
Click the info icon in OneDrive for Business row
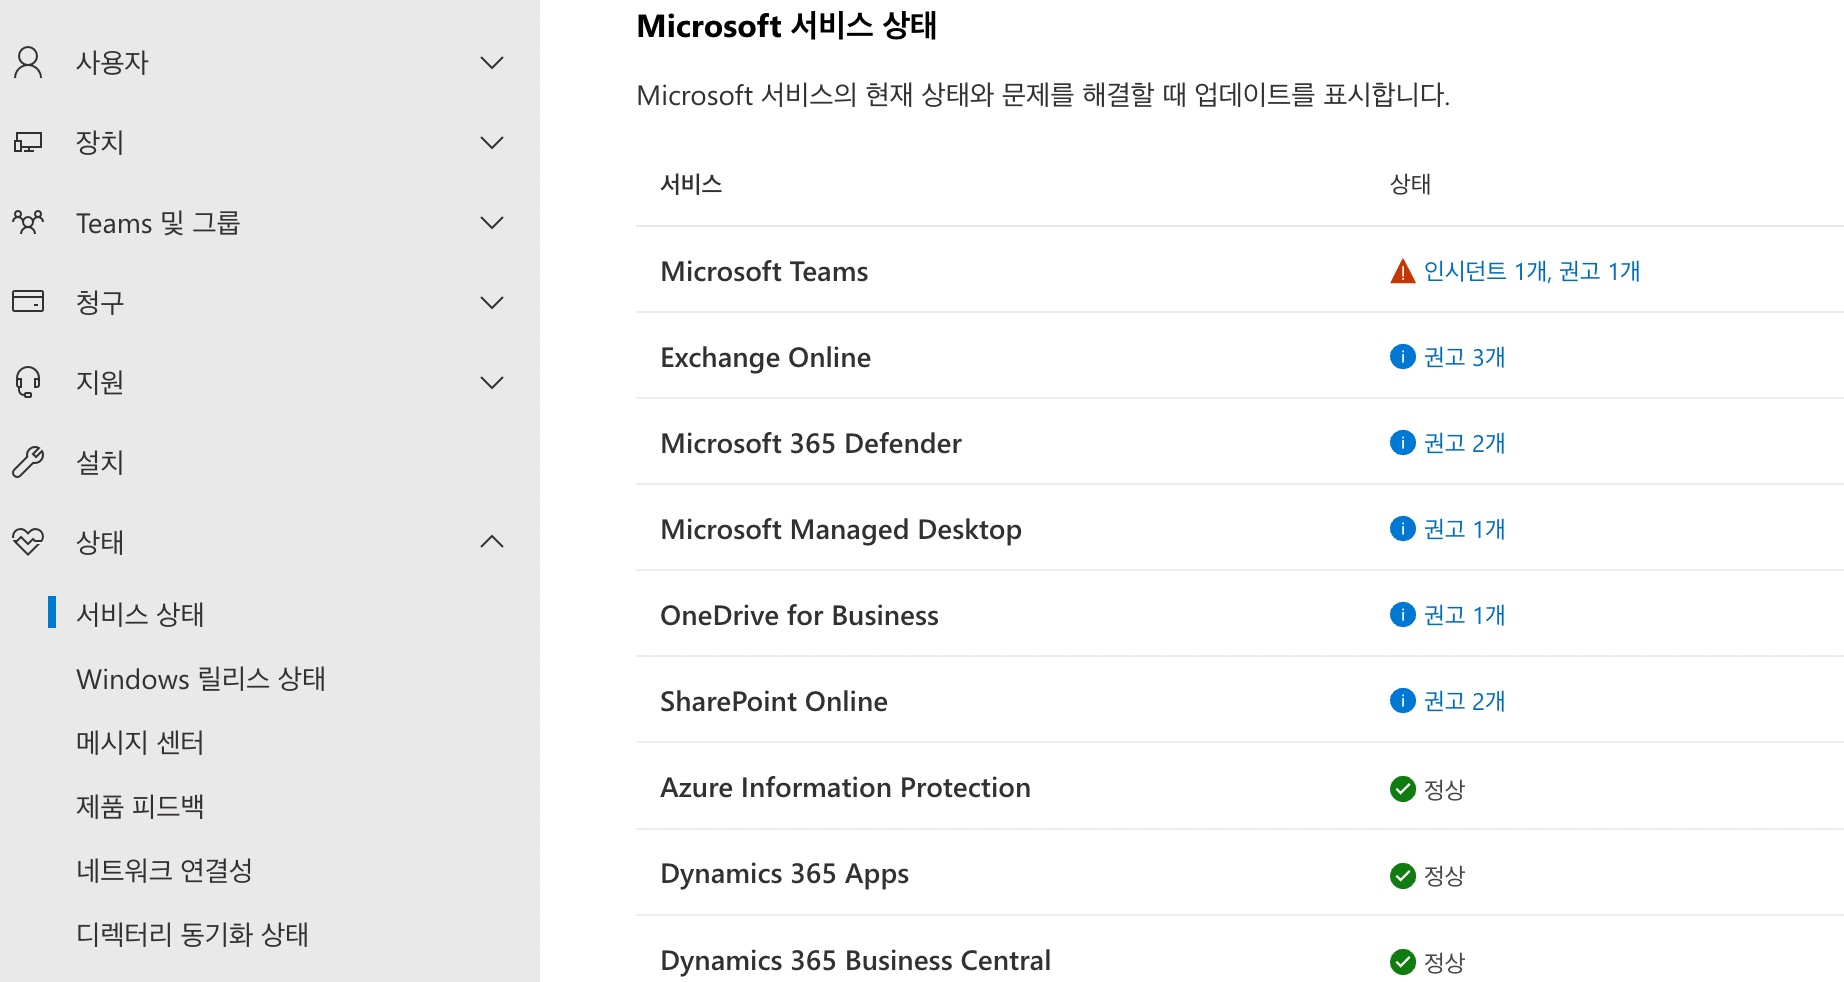1402,615
